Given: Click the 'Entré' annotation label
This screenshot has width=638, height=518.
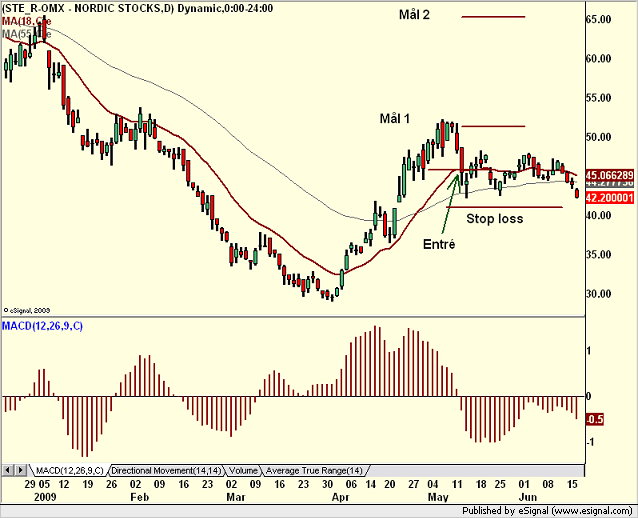Looking at the screenshot, I should (x=439, y=244).
